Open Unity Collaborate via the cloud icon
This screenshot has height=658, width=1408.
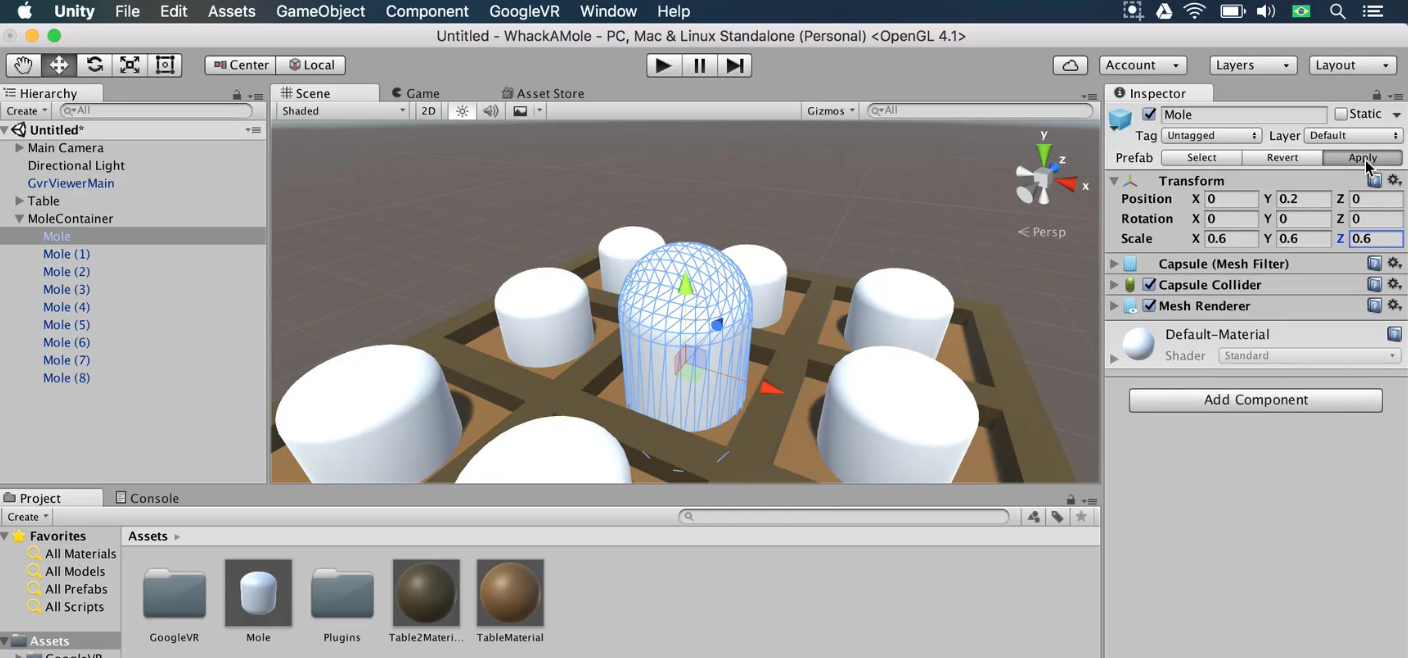pos(1070,64)
